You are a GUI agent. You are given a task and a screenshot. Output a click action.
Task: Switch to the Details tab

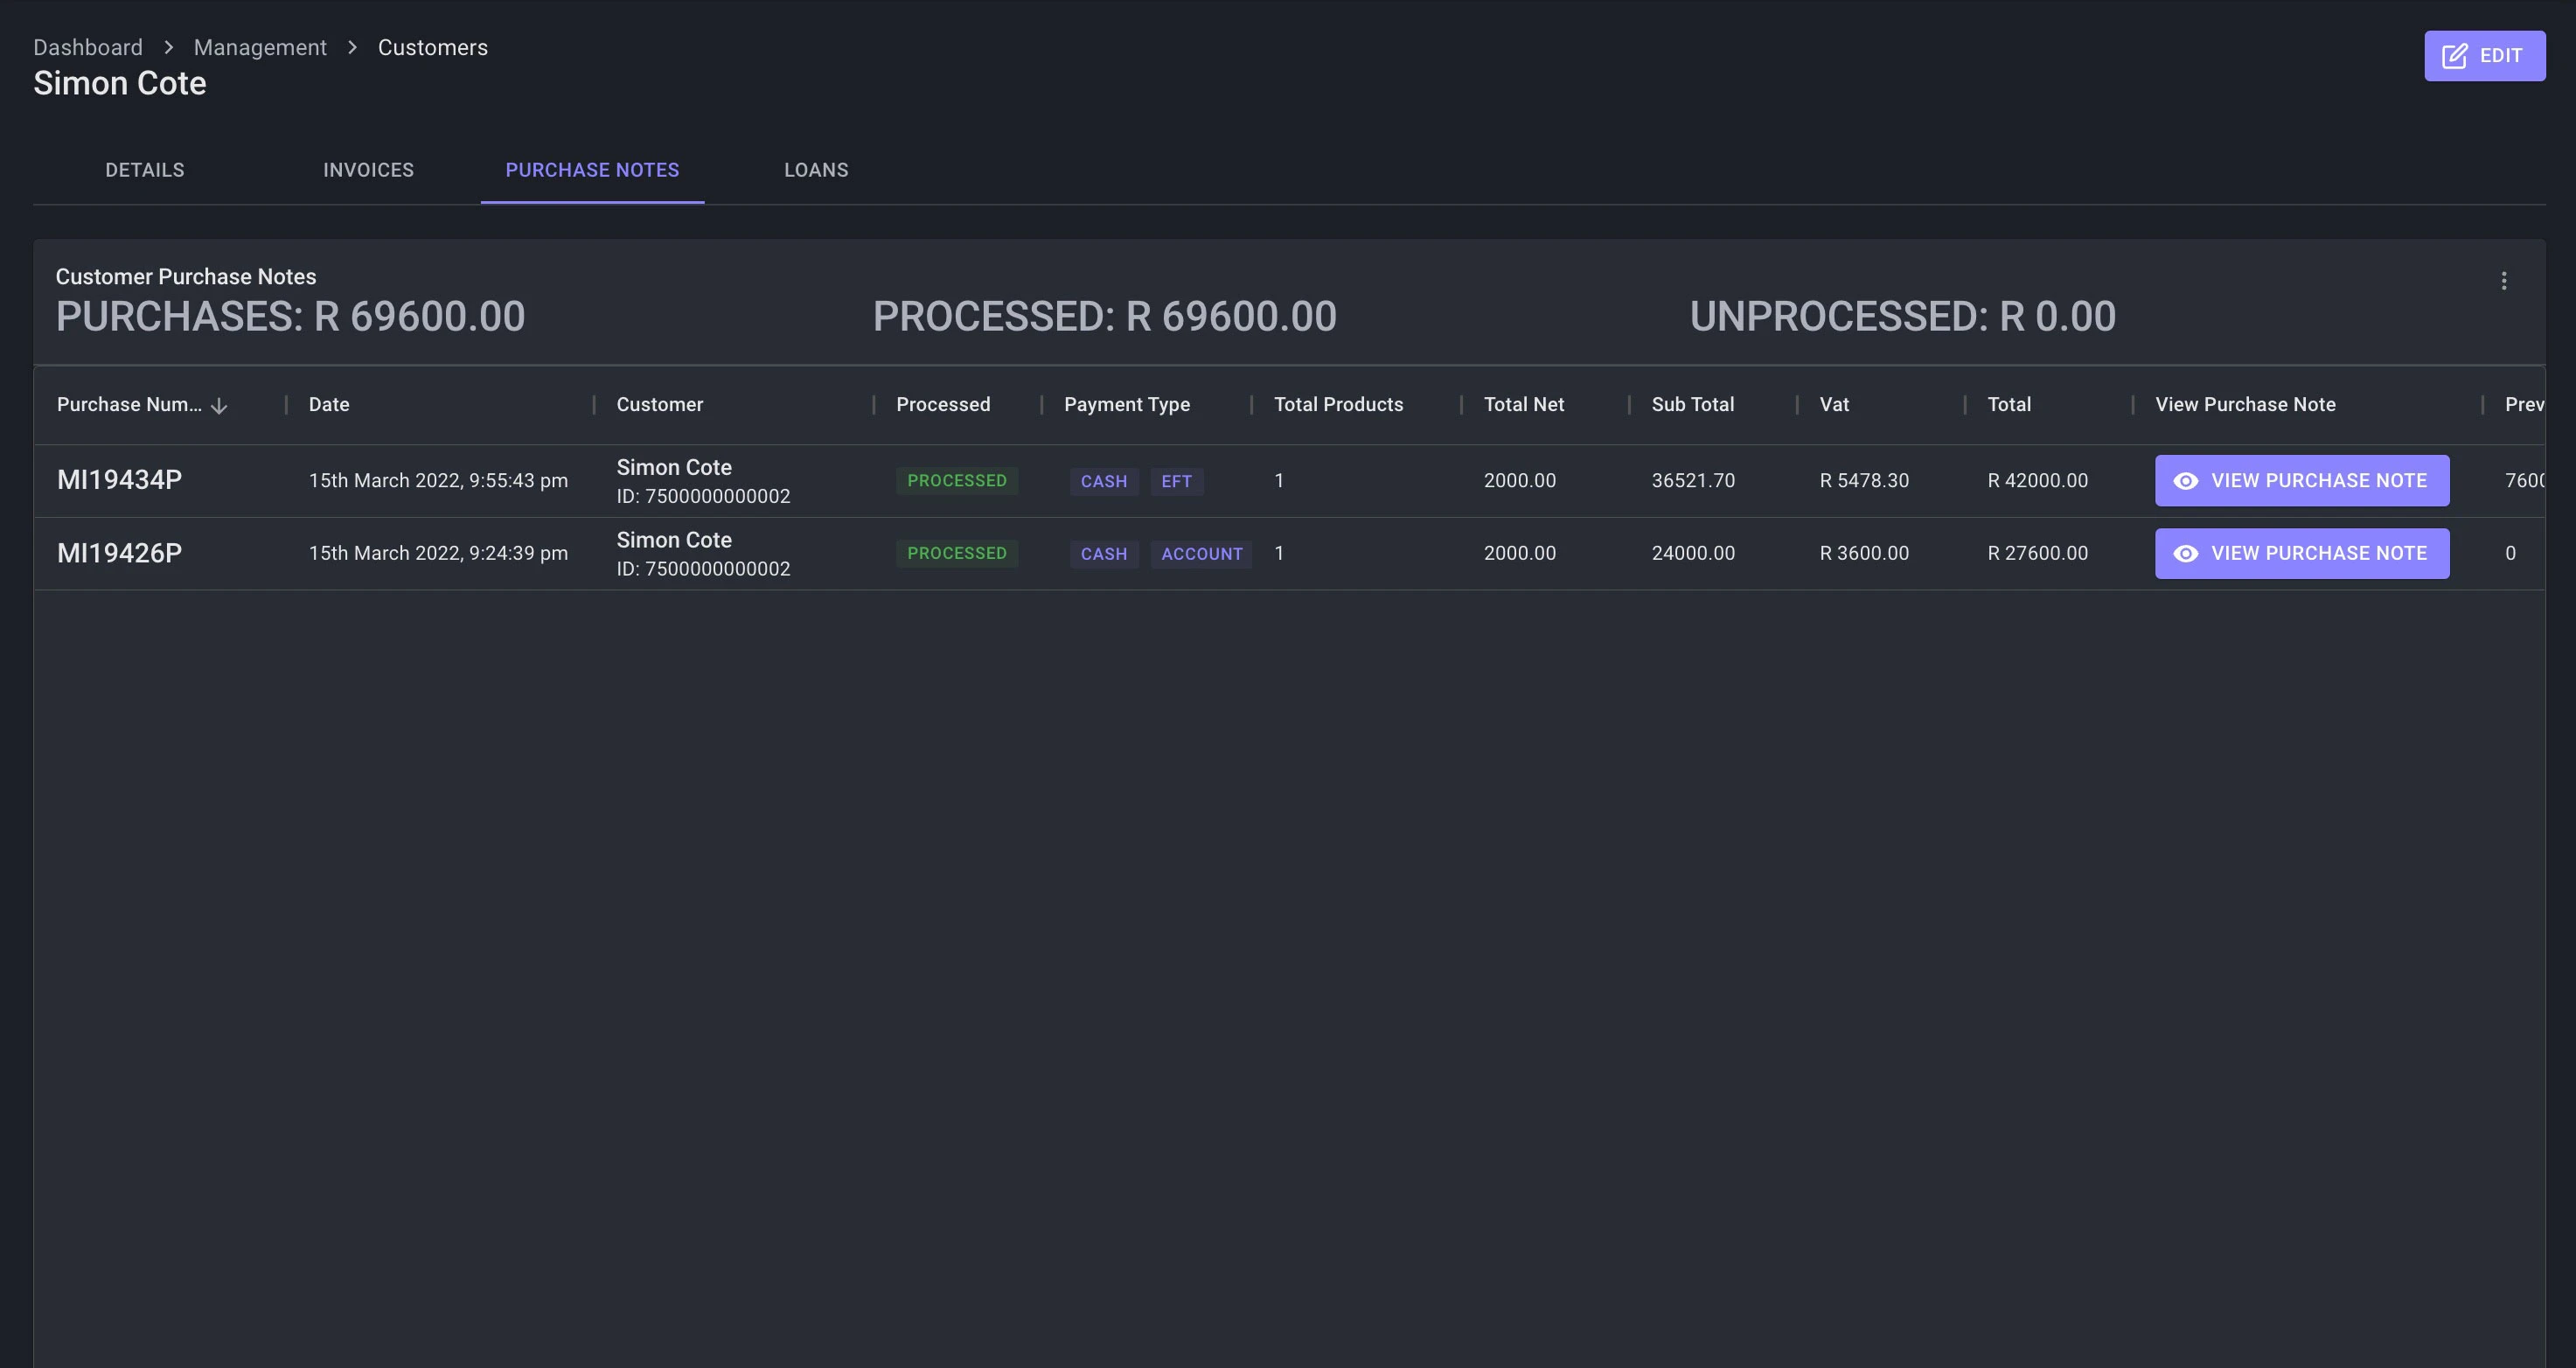coord(145,170)
